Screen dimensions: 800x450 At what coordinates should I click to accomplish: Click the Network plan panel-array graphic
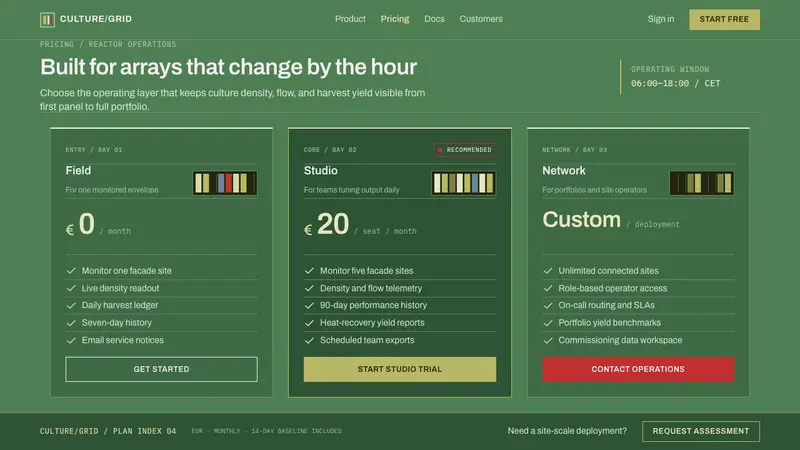click(702, 183)
